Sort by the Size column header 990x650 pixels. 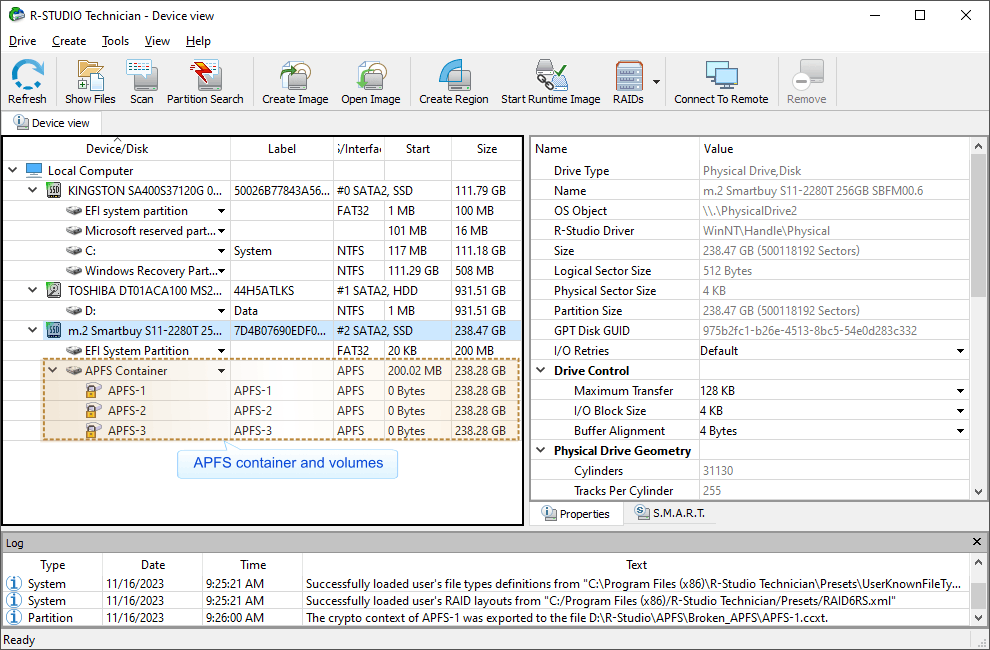point(487,148)
